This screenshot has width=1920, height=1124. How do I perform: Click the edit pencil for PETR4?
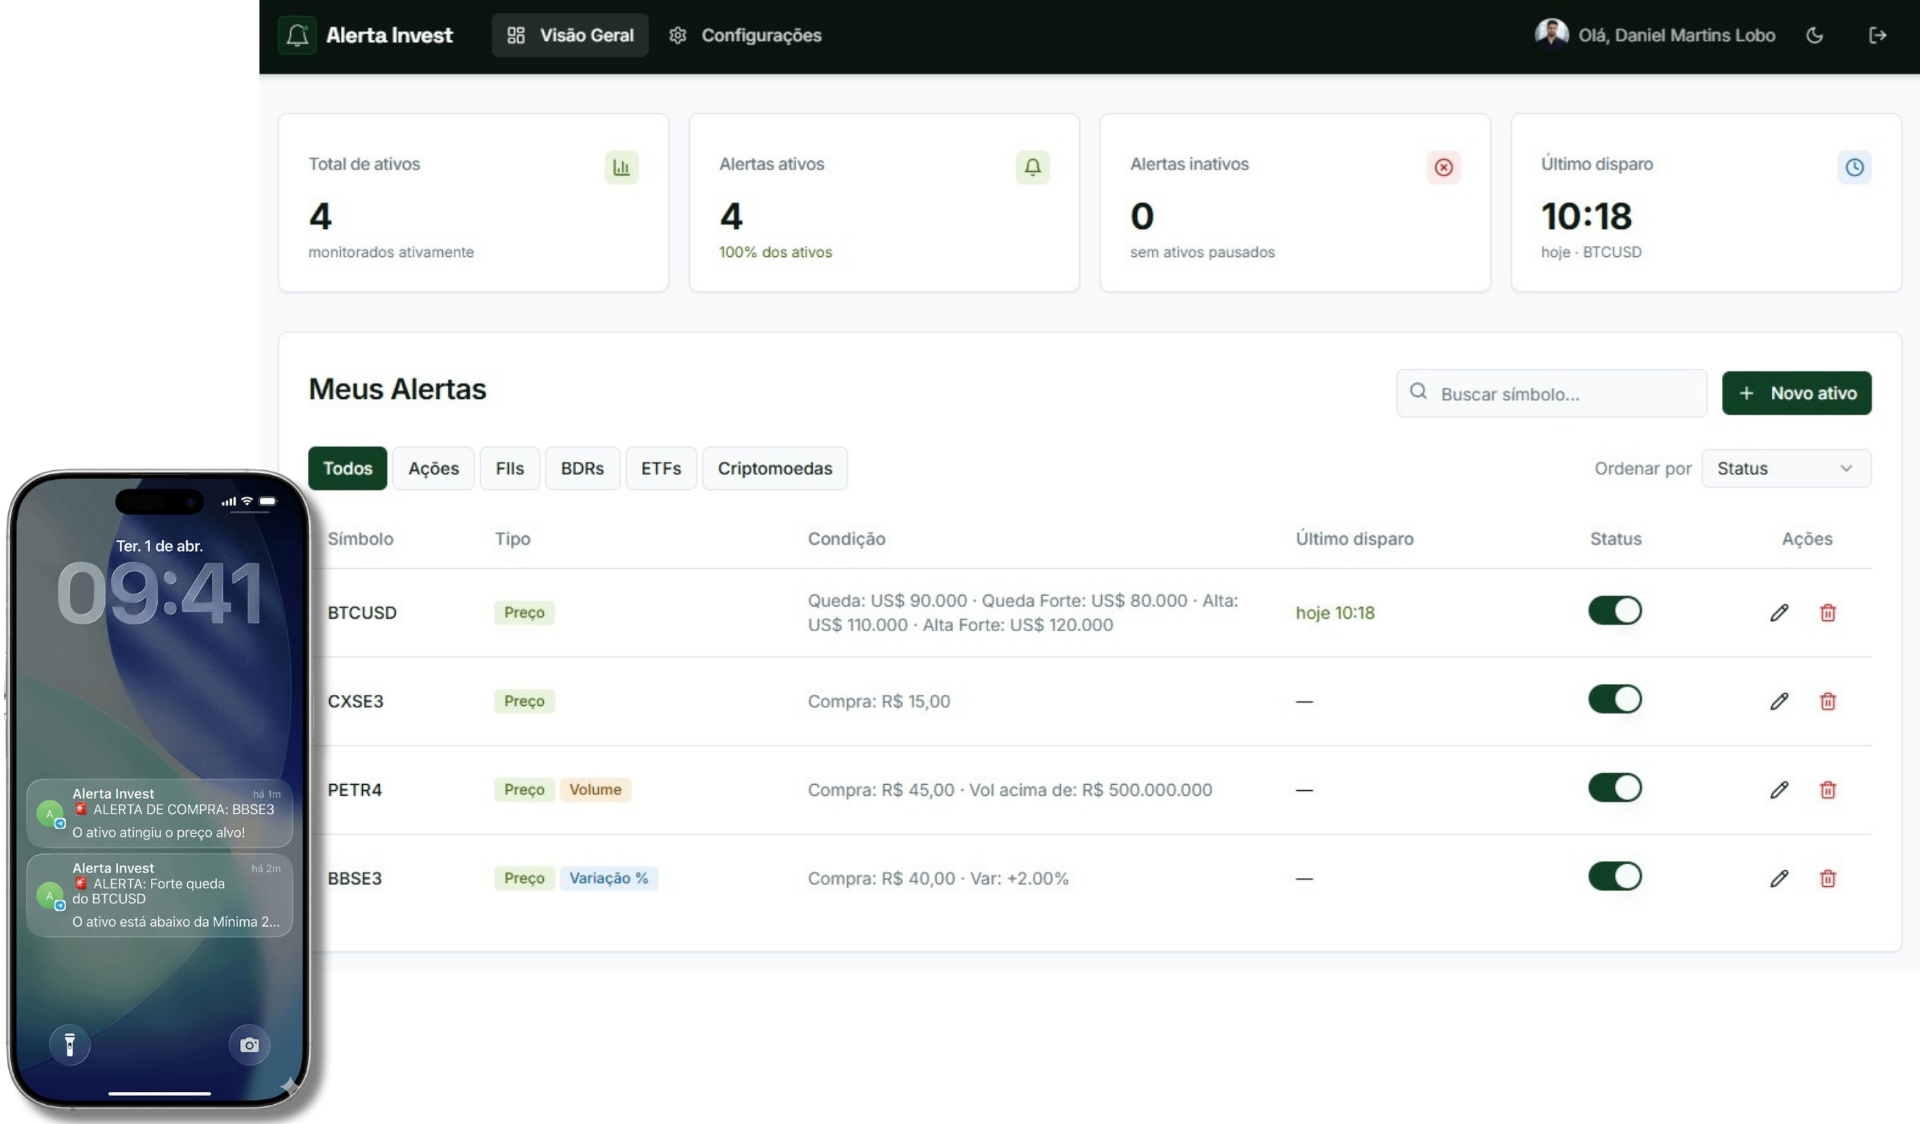(1779, 790)
